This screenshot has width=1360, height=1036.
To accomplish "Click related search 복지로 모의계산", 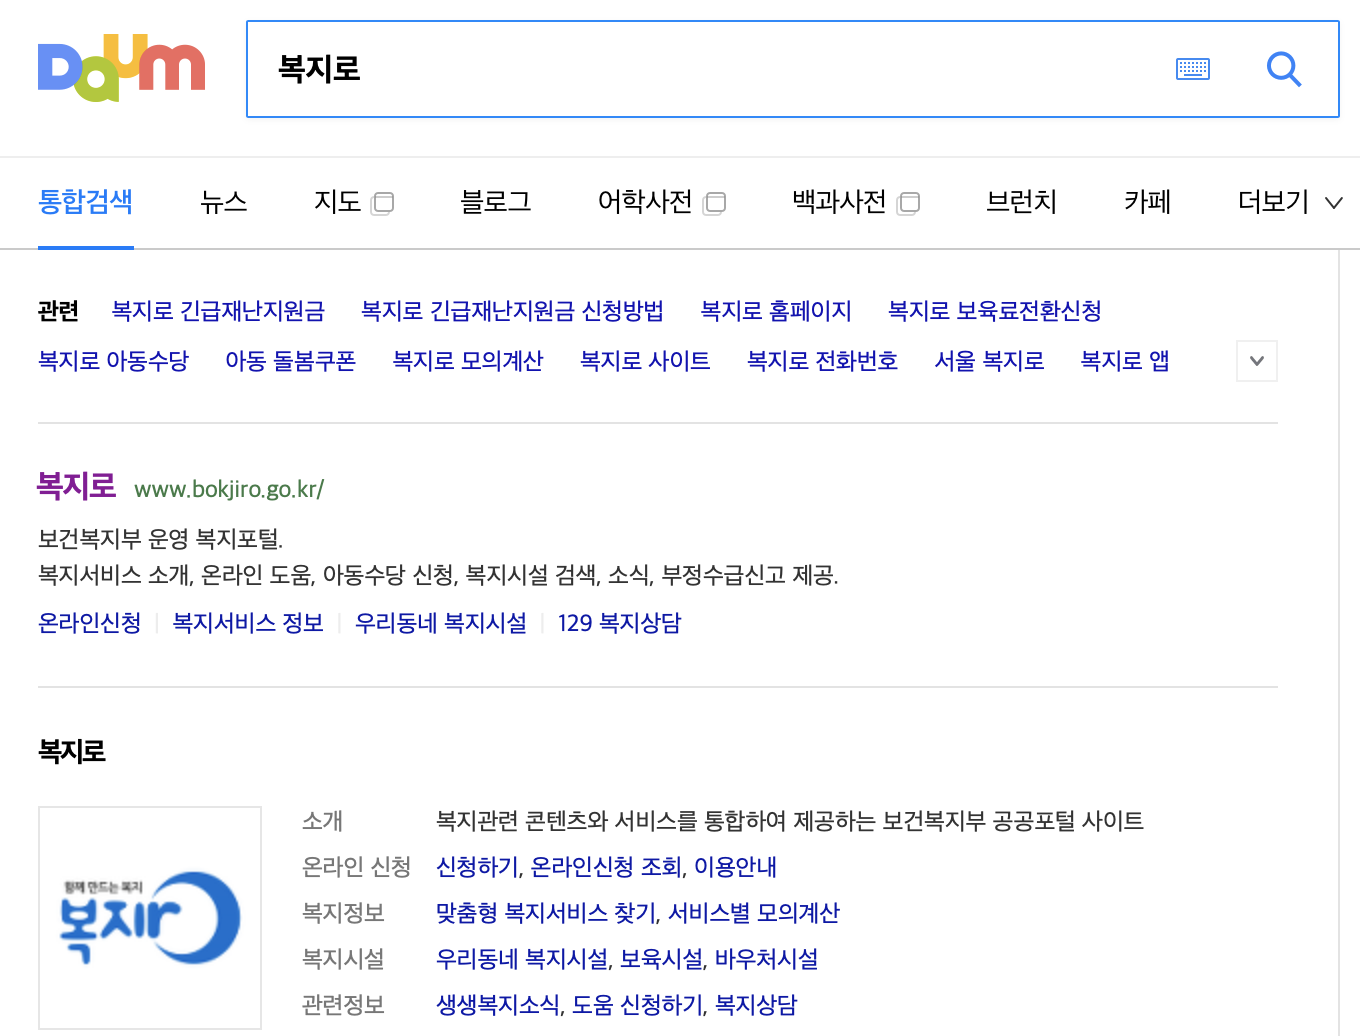I will [468, 361].
